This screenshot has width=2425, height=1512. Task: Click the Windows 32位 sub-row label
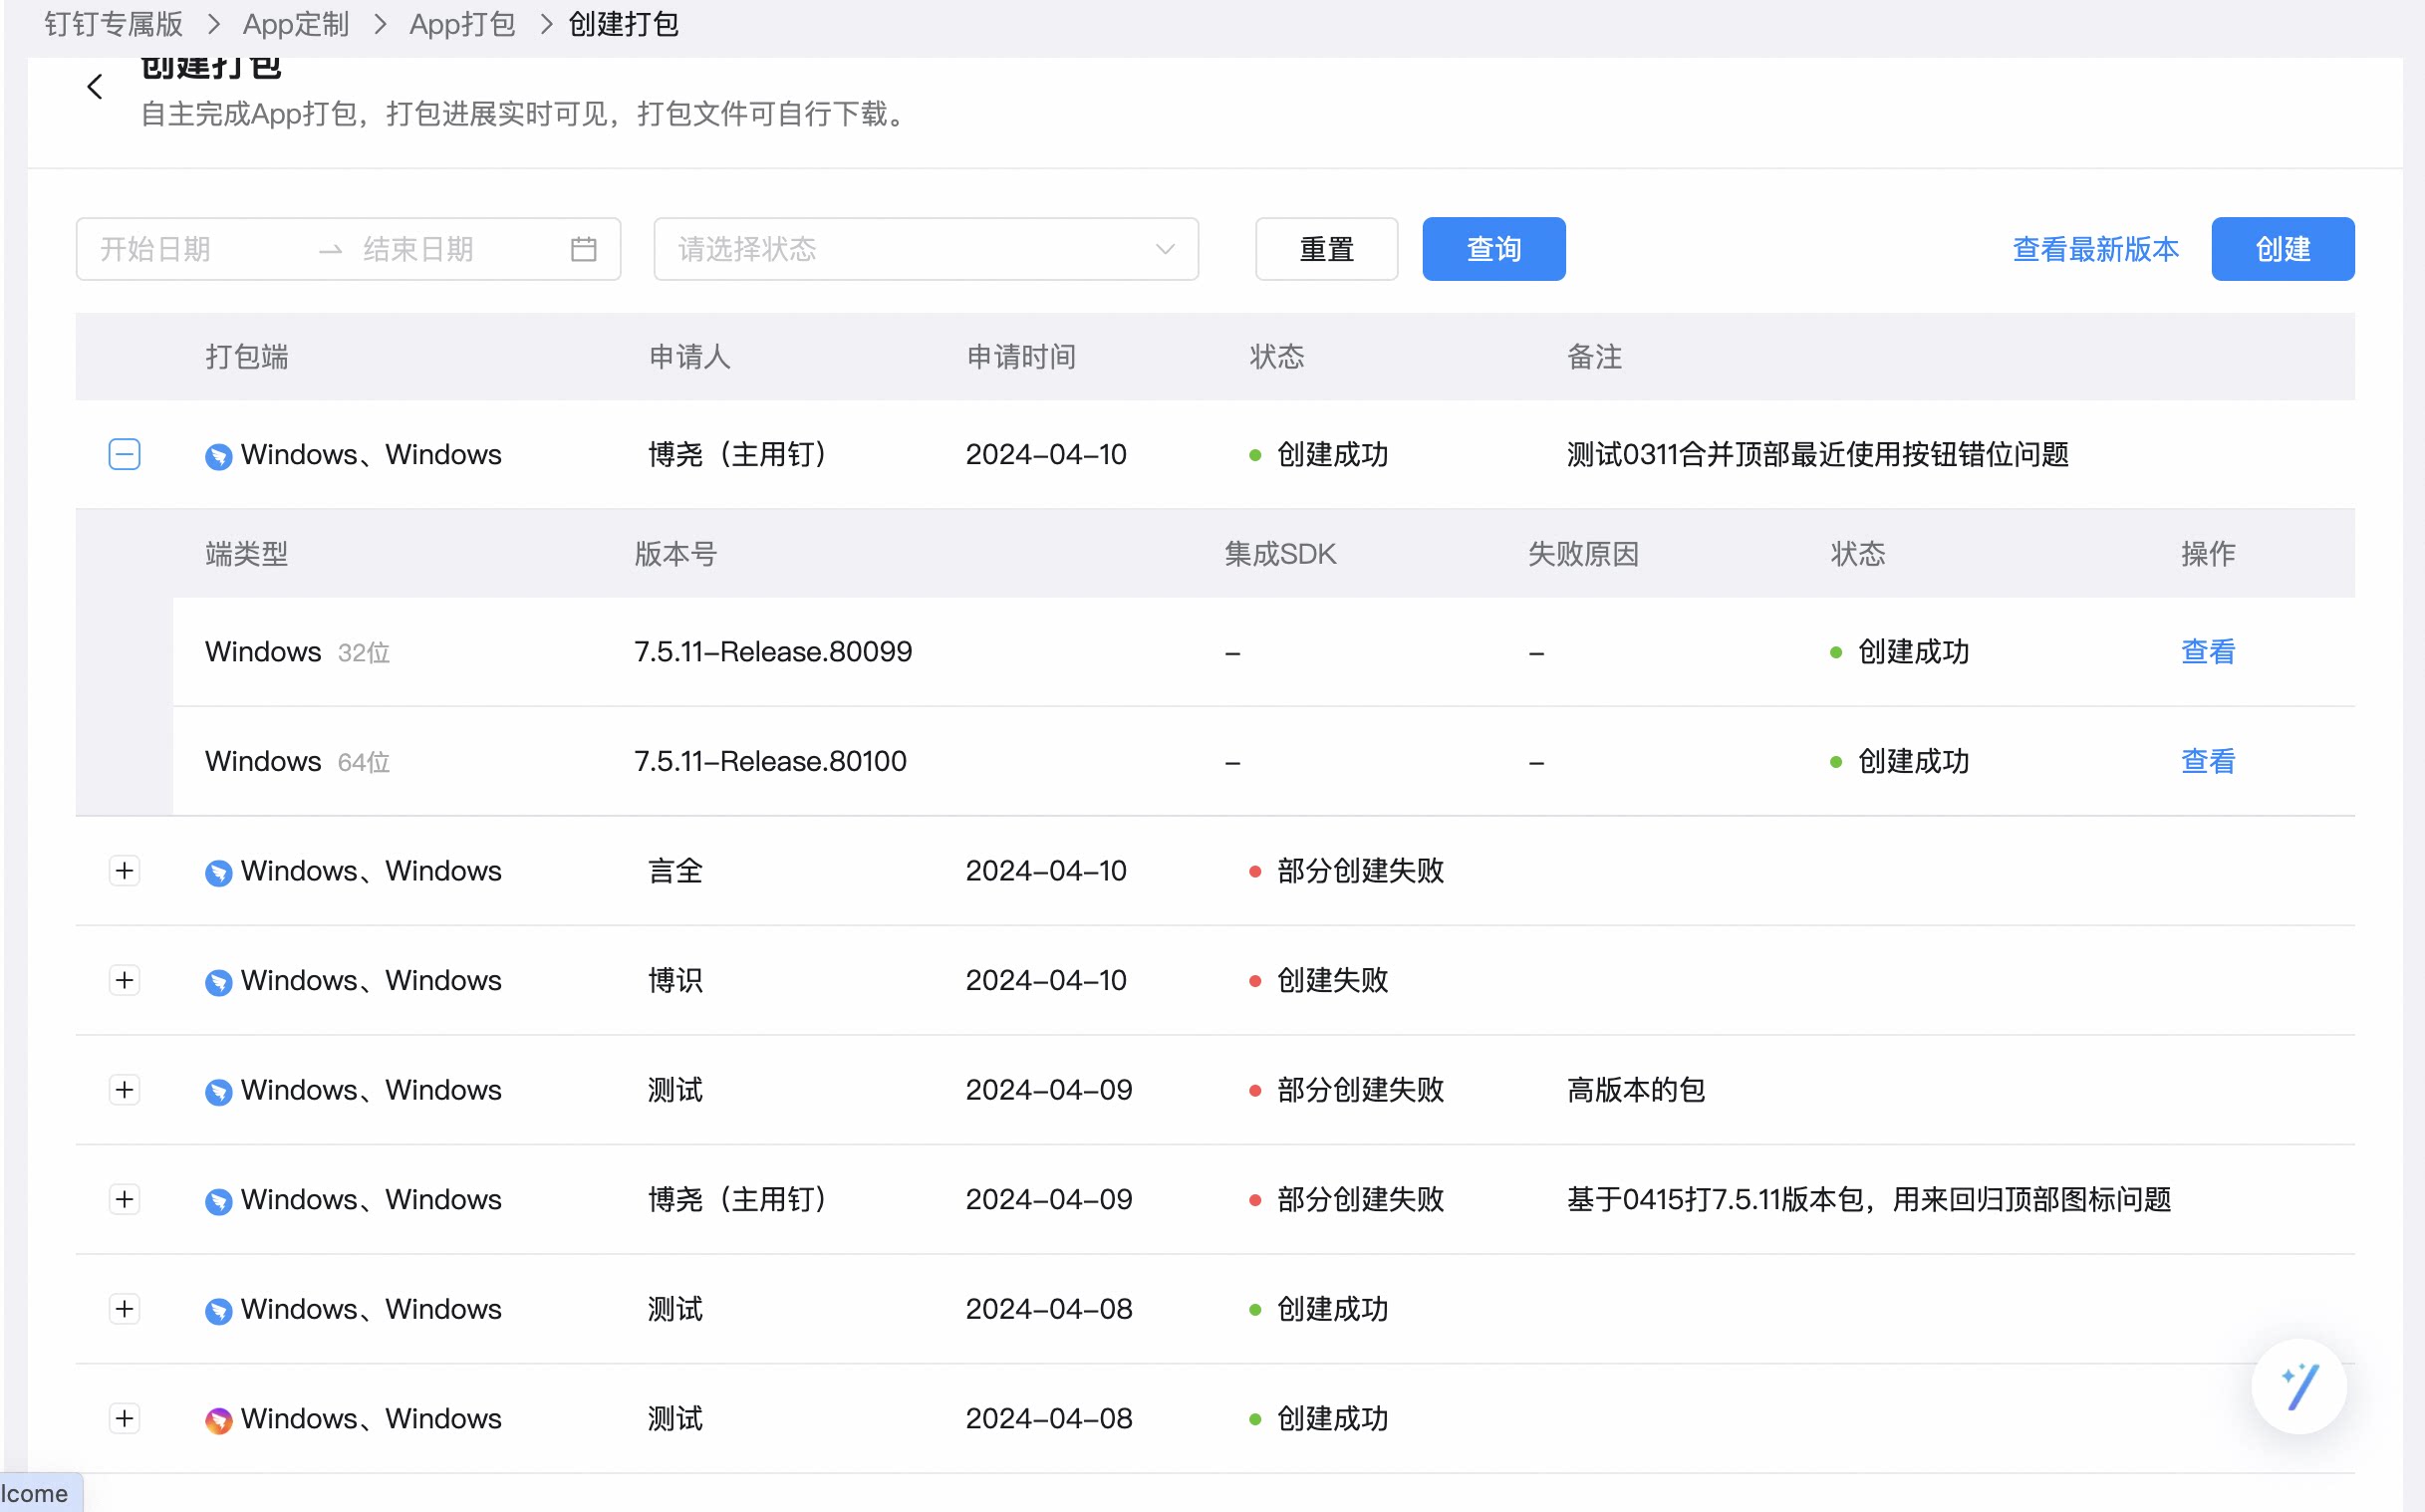tap(297, 652)
